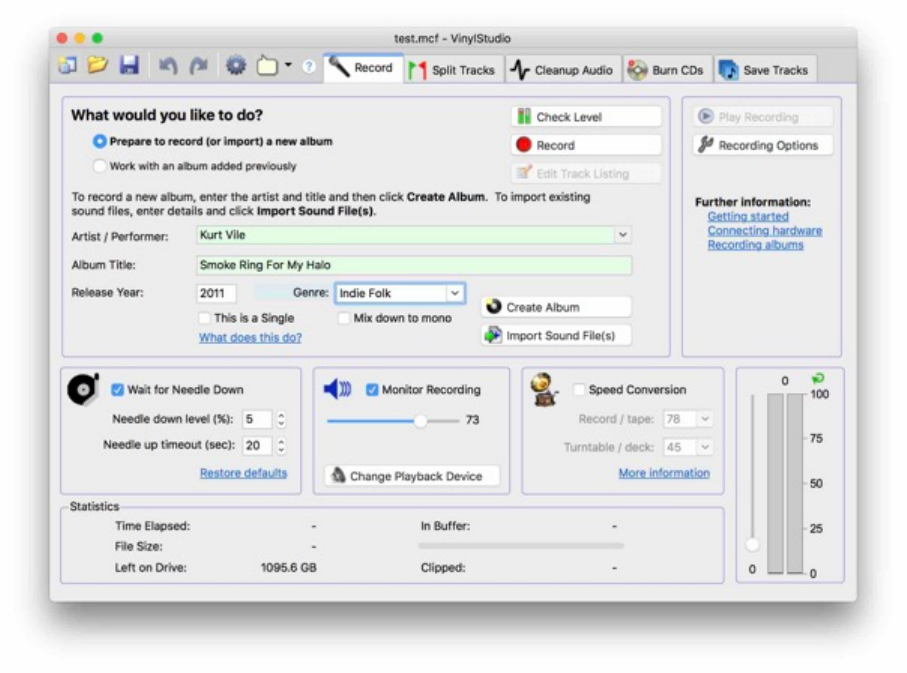The height and width of the screenshot is (673, 907).
Task: Open Getting started link
Action: point(748,216)
